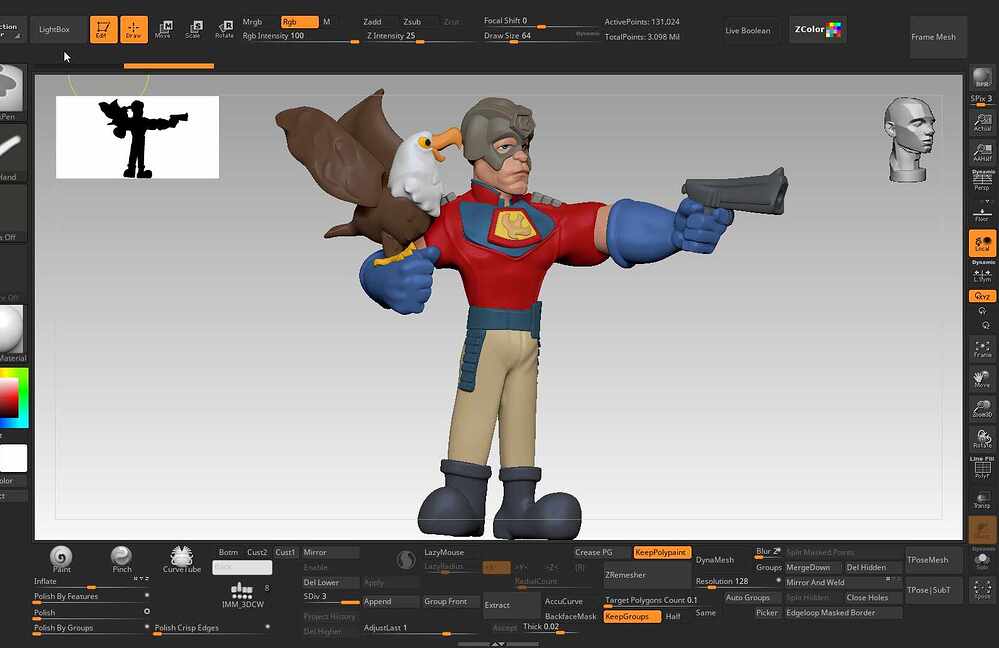This screenshot has width=999, height=648.
Task: Switch to the Botm tab
Action: [x=228, y=552]
